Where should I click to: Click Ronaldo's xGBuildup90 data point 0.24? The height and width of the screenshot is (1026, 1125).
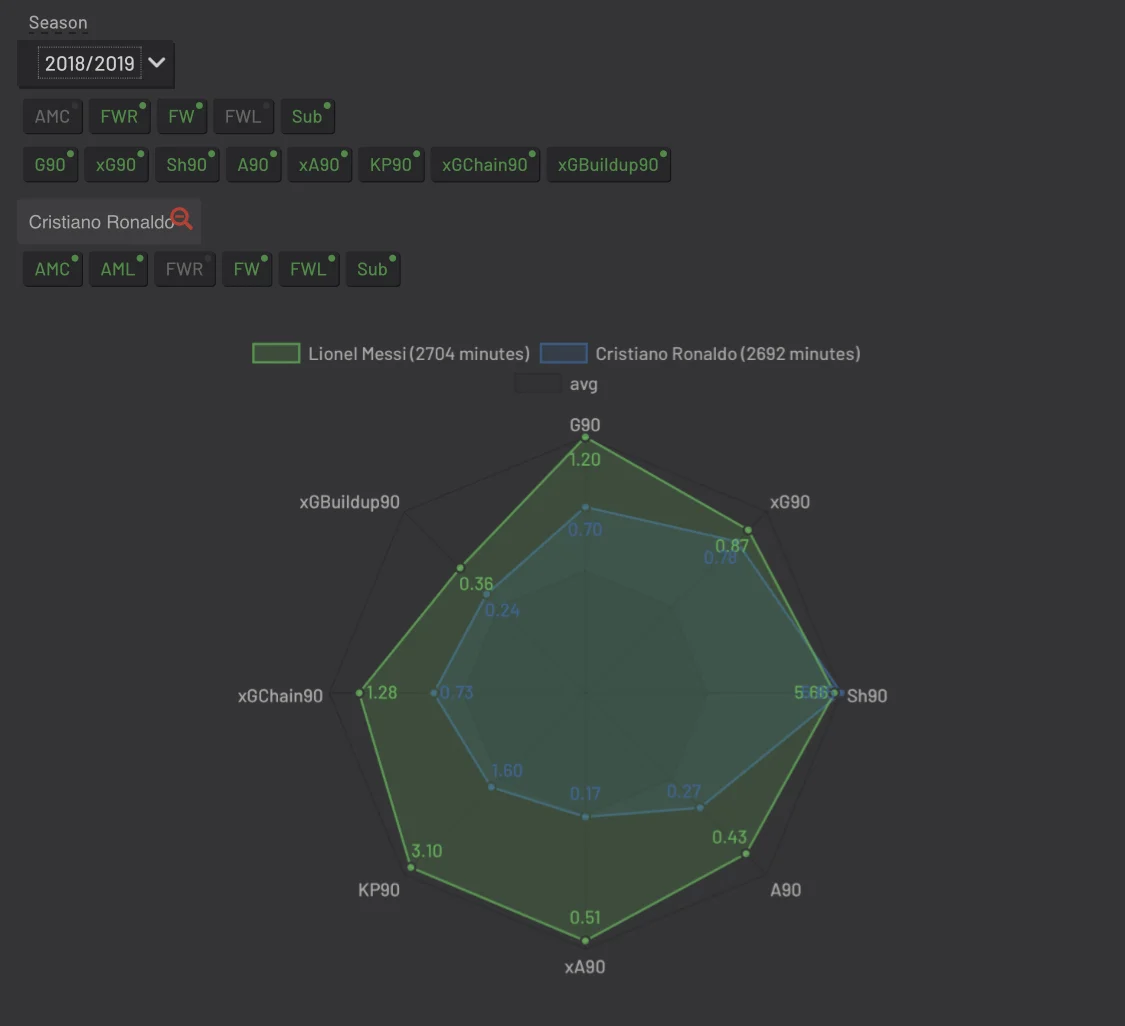pos(487,594)
